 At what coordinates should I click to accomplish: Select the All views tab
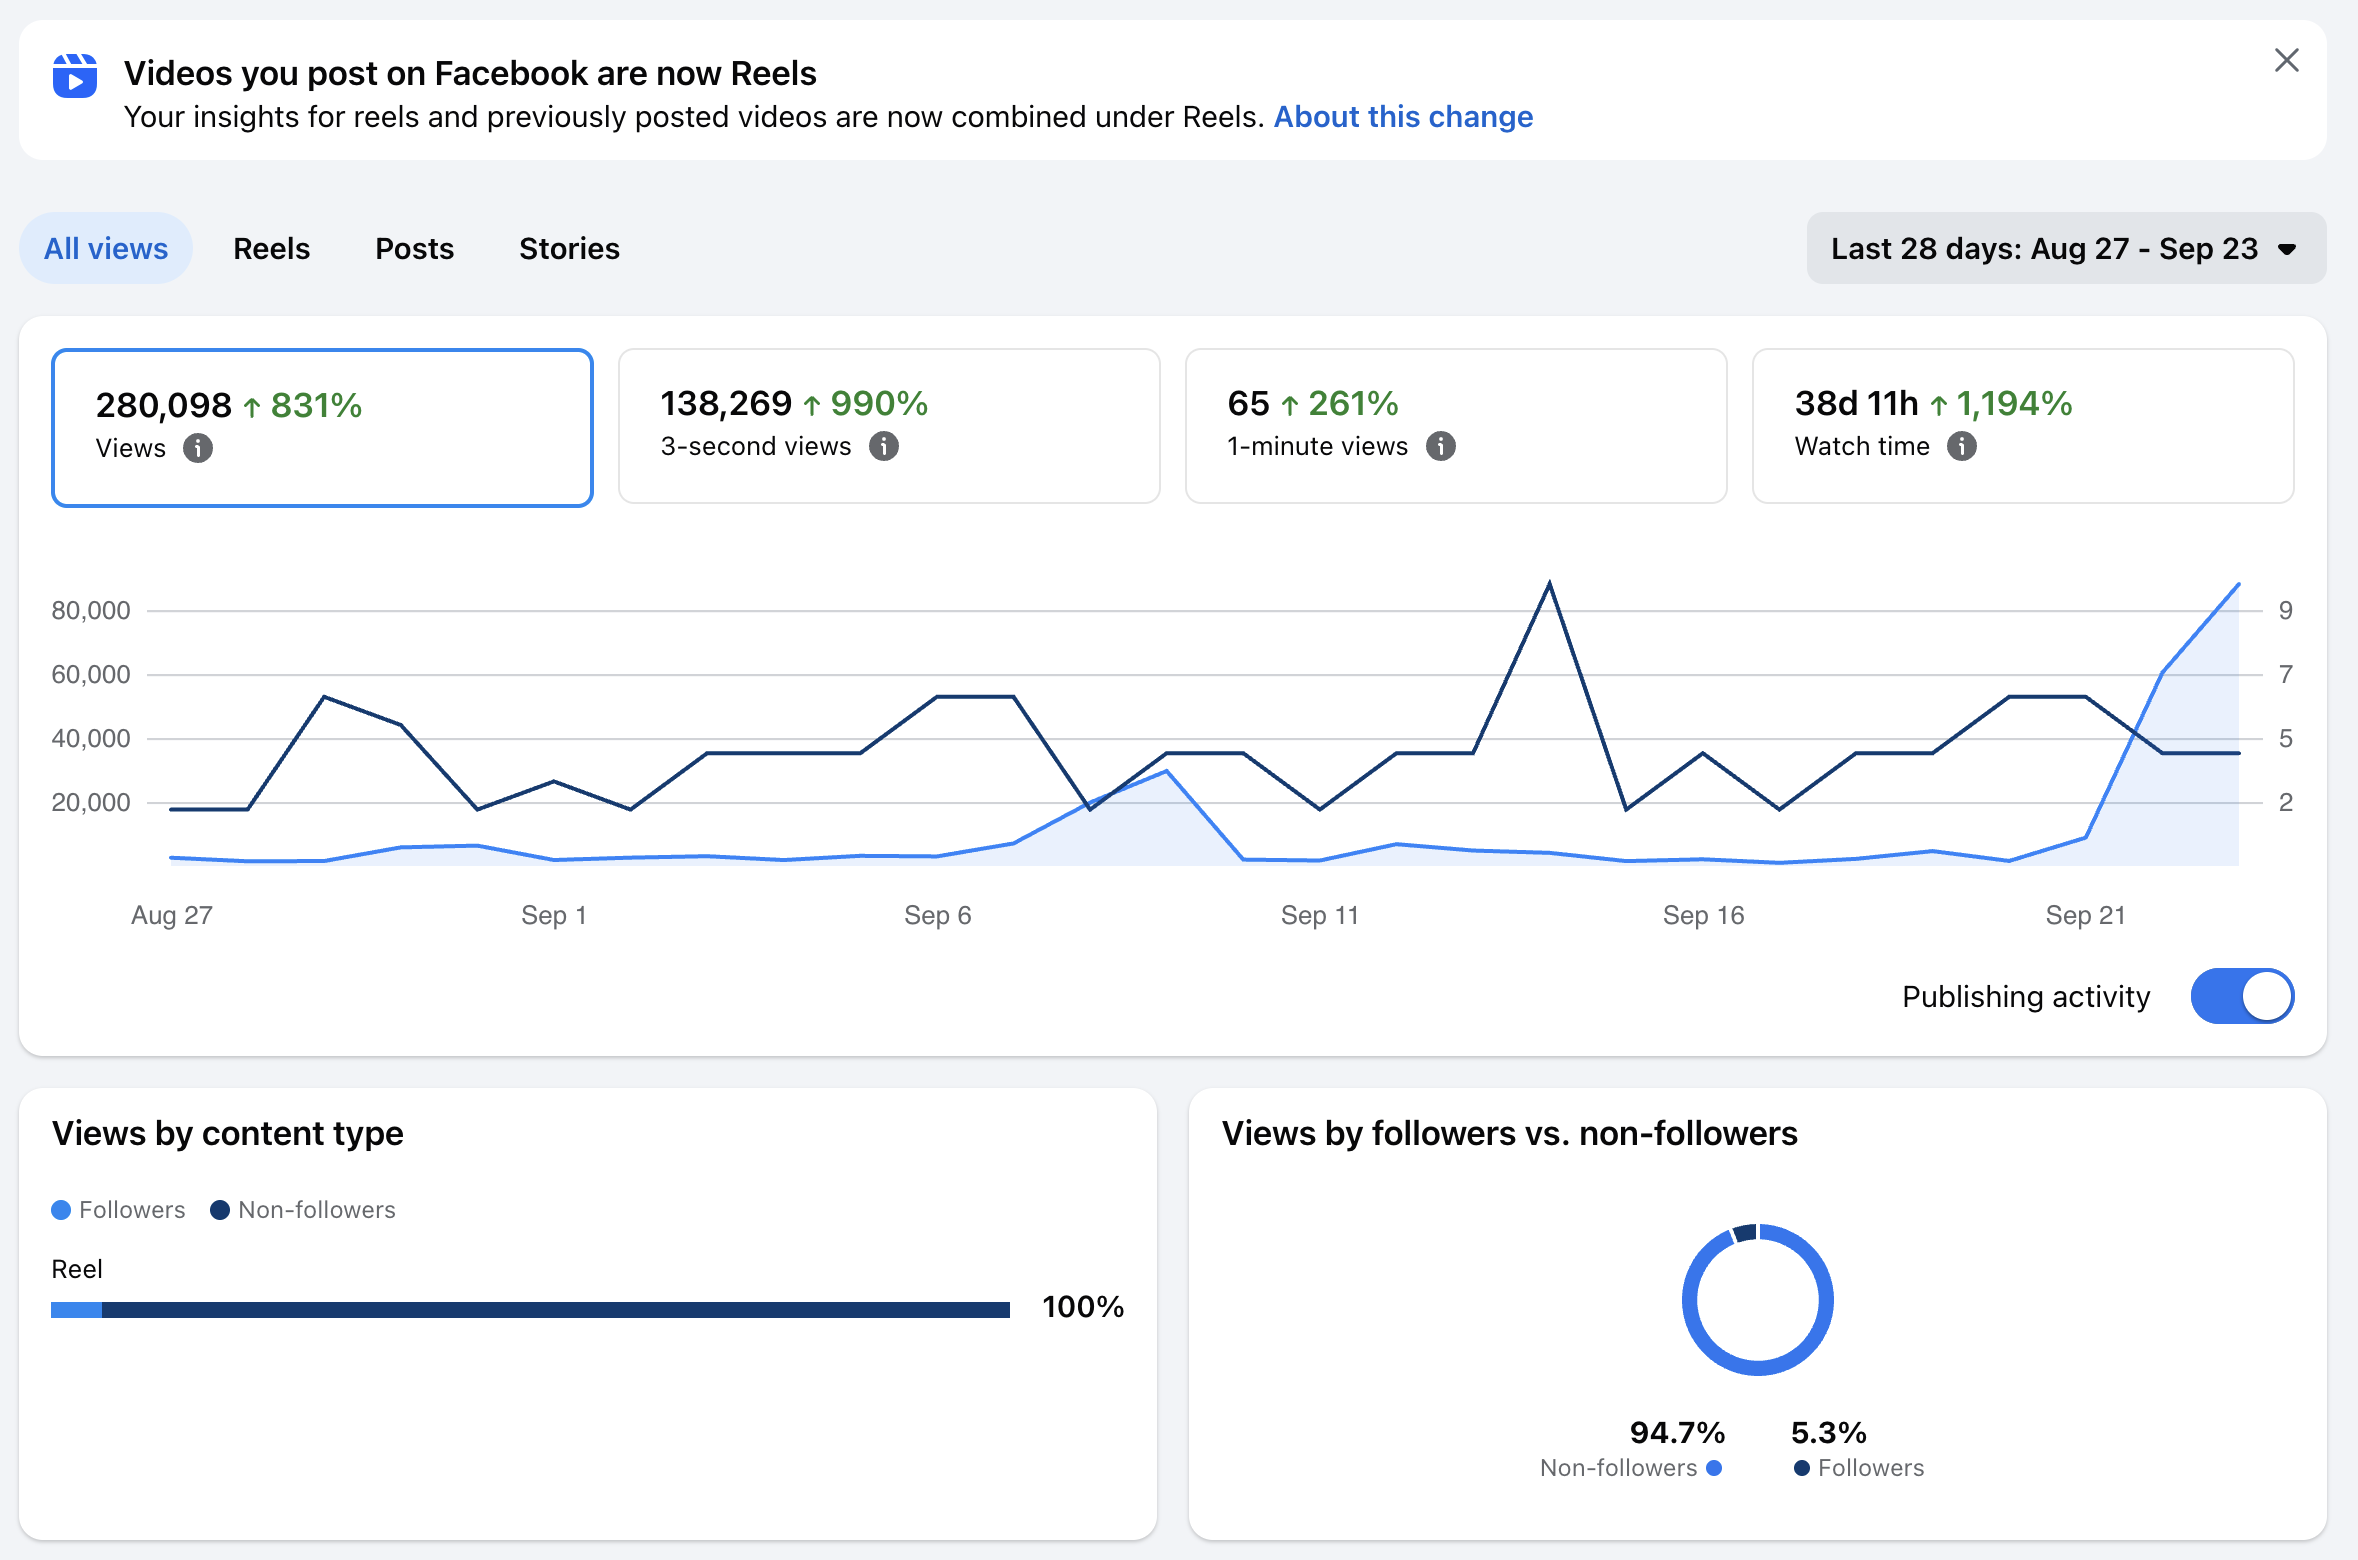click(x=106, y=248)
